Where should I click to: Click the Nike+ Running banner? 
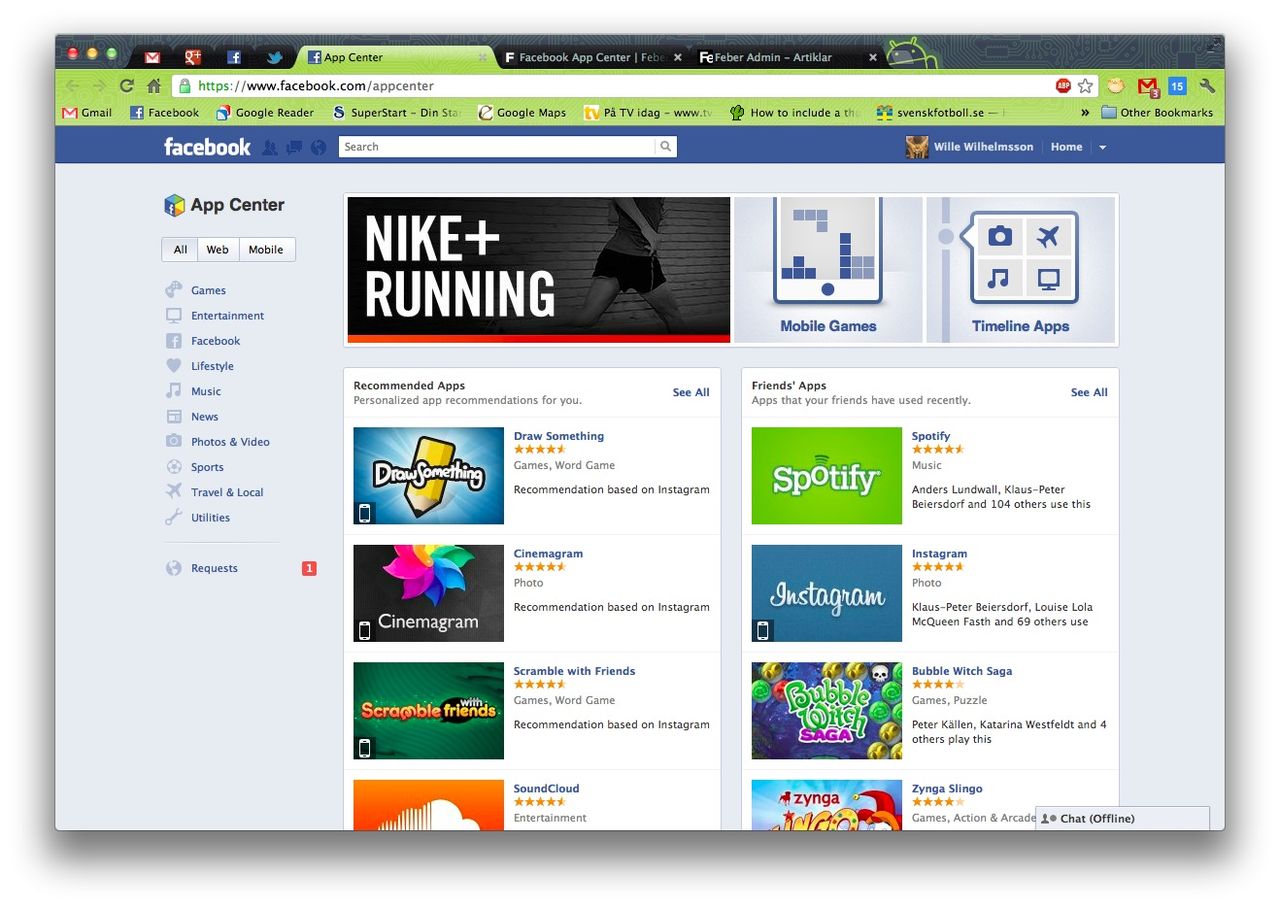pos(539,270)
